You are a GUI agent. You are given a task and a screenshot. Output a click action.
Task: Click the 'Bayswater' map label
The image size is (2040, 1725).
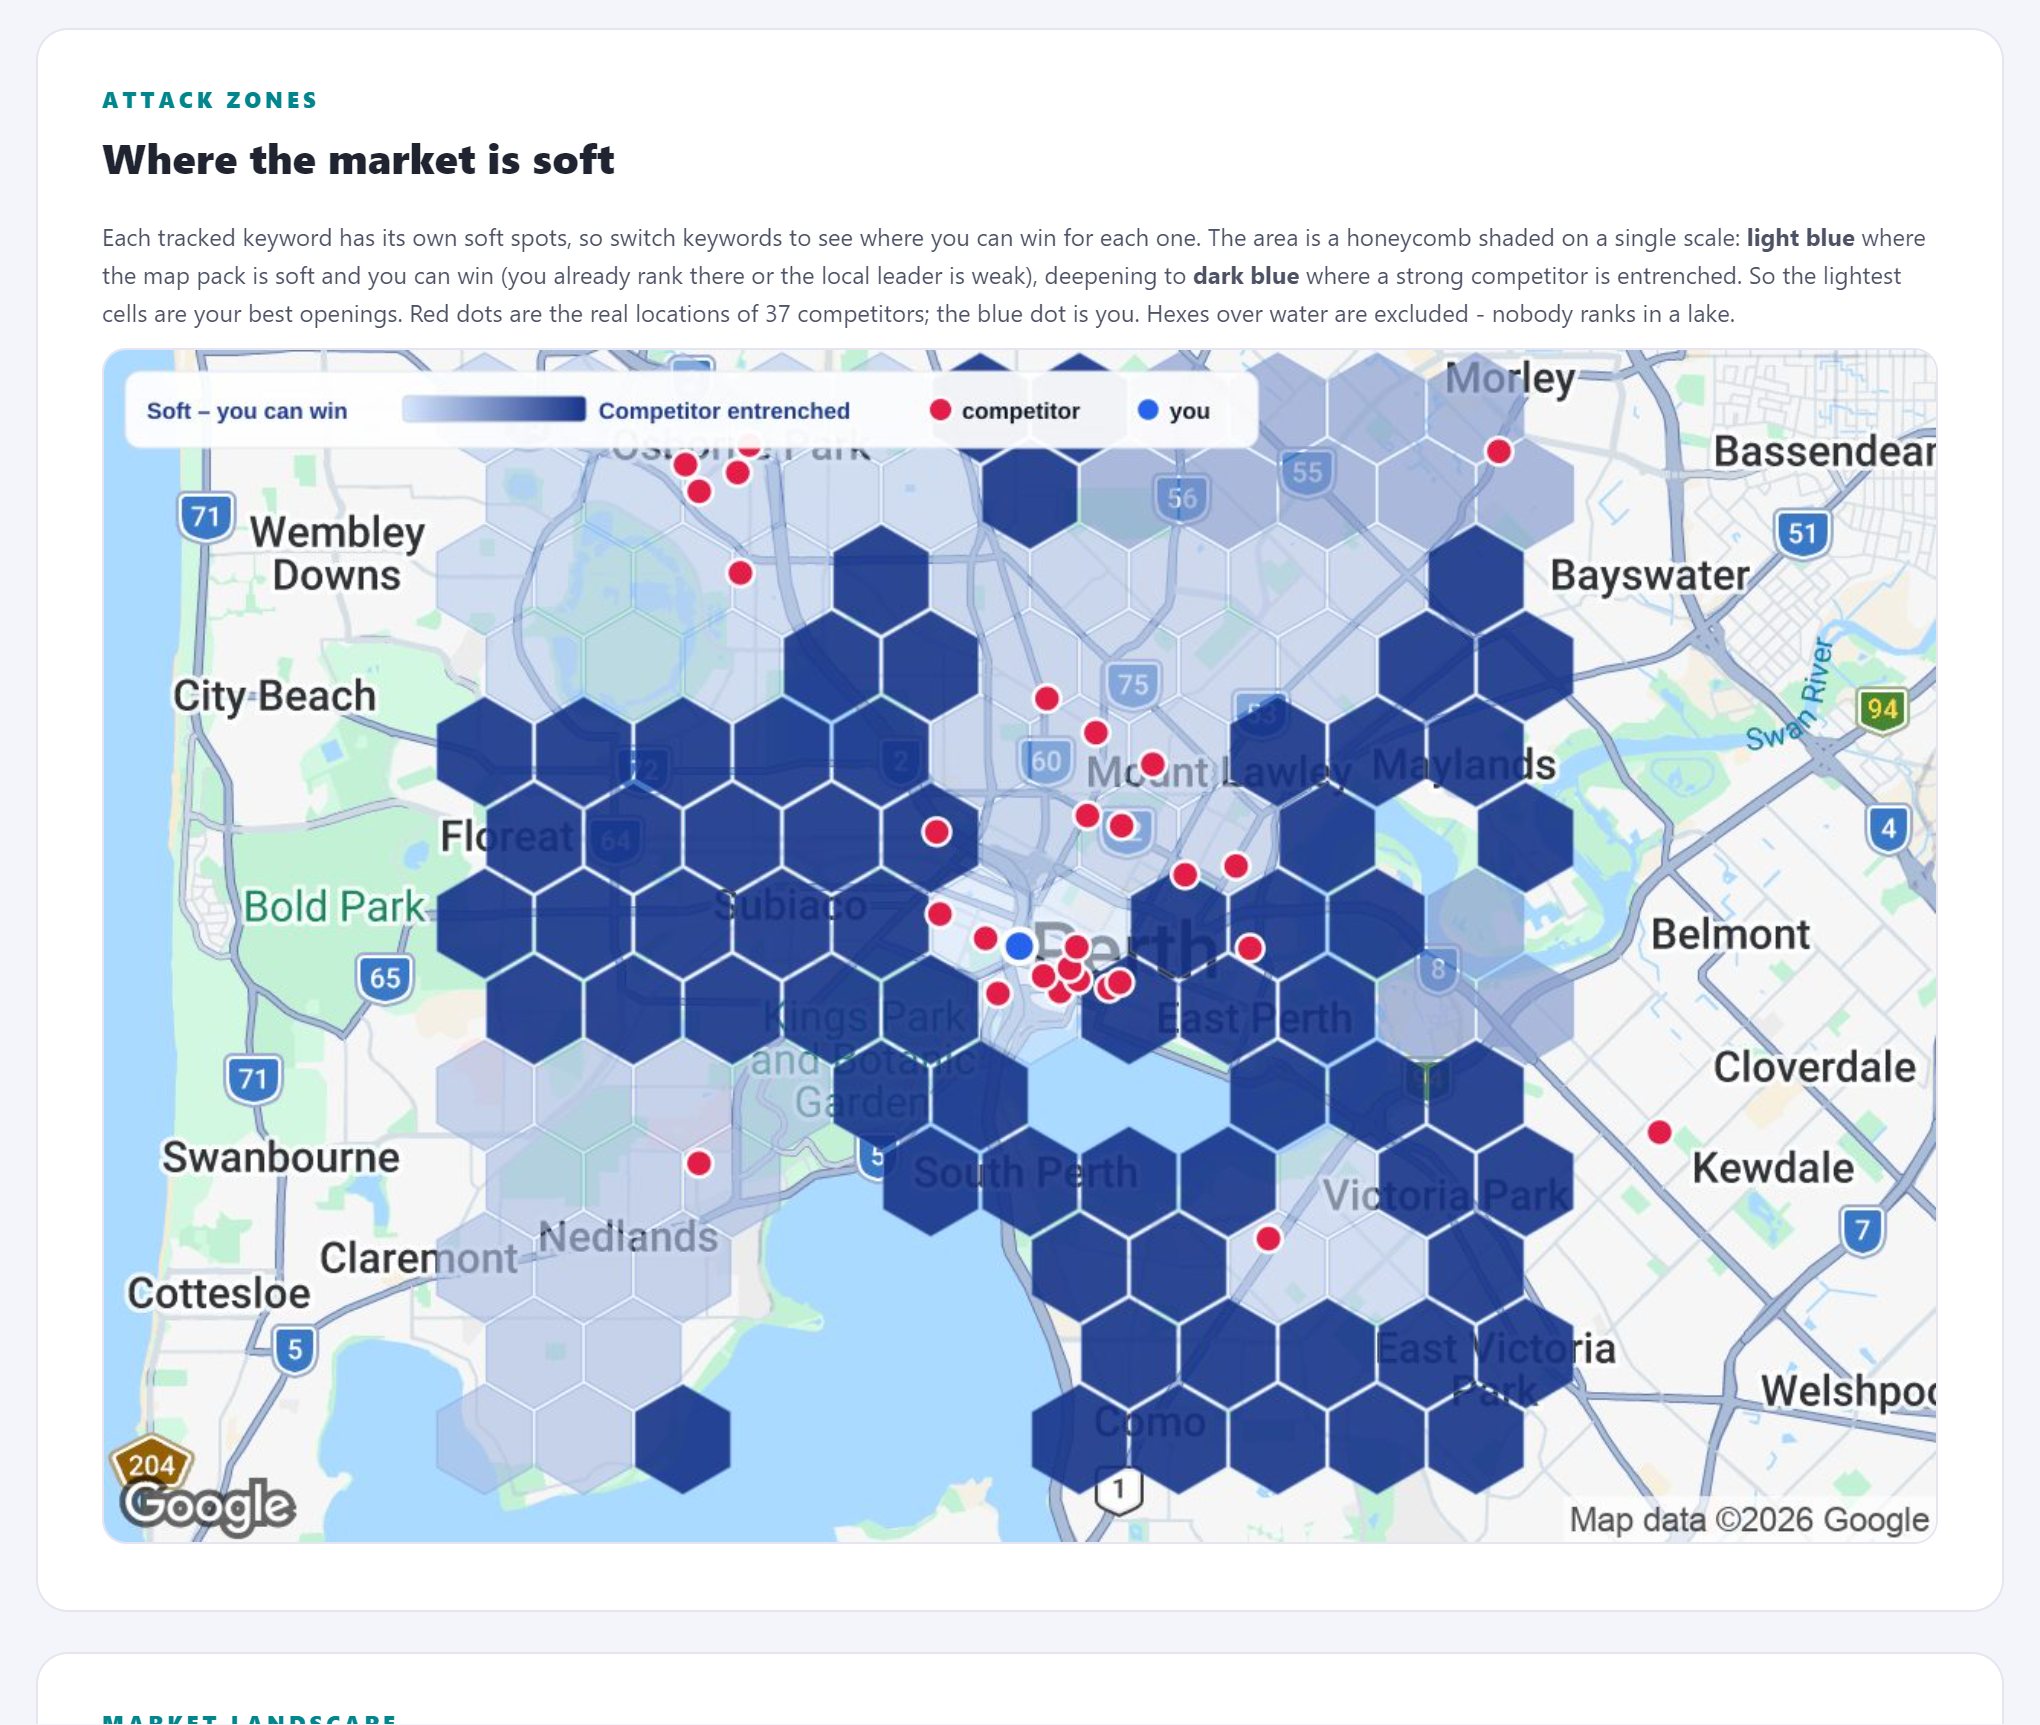[1650, 575]
